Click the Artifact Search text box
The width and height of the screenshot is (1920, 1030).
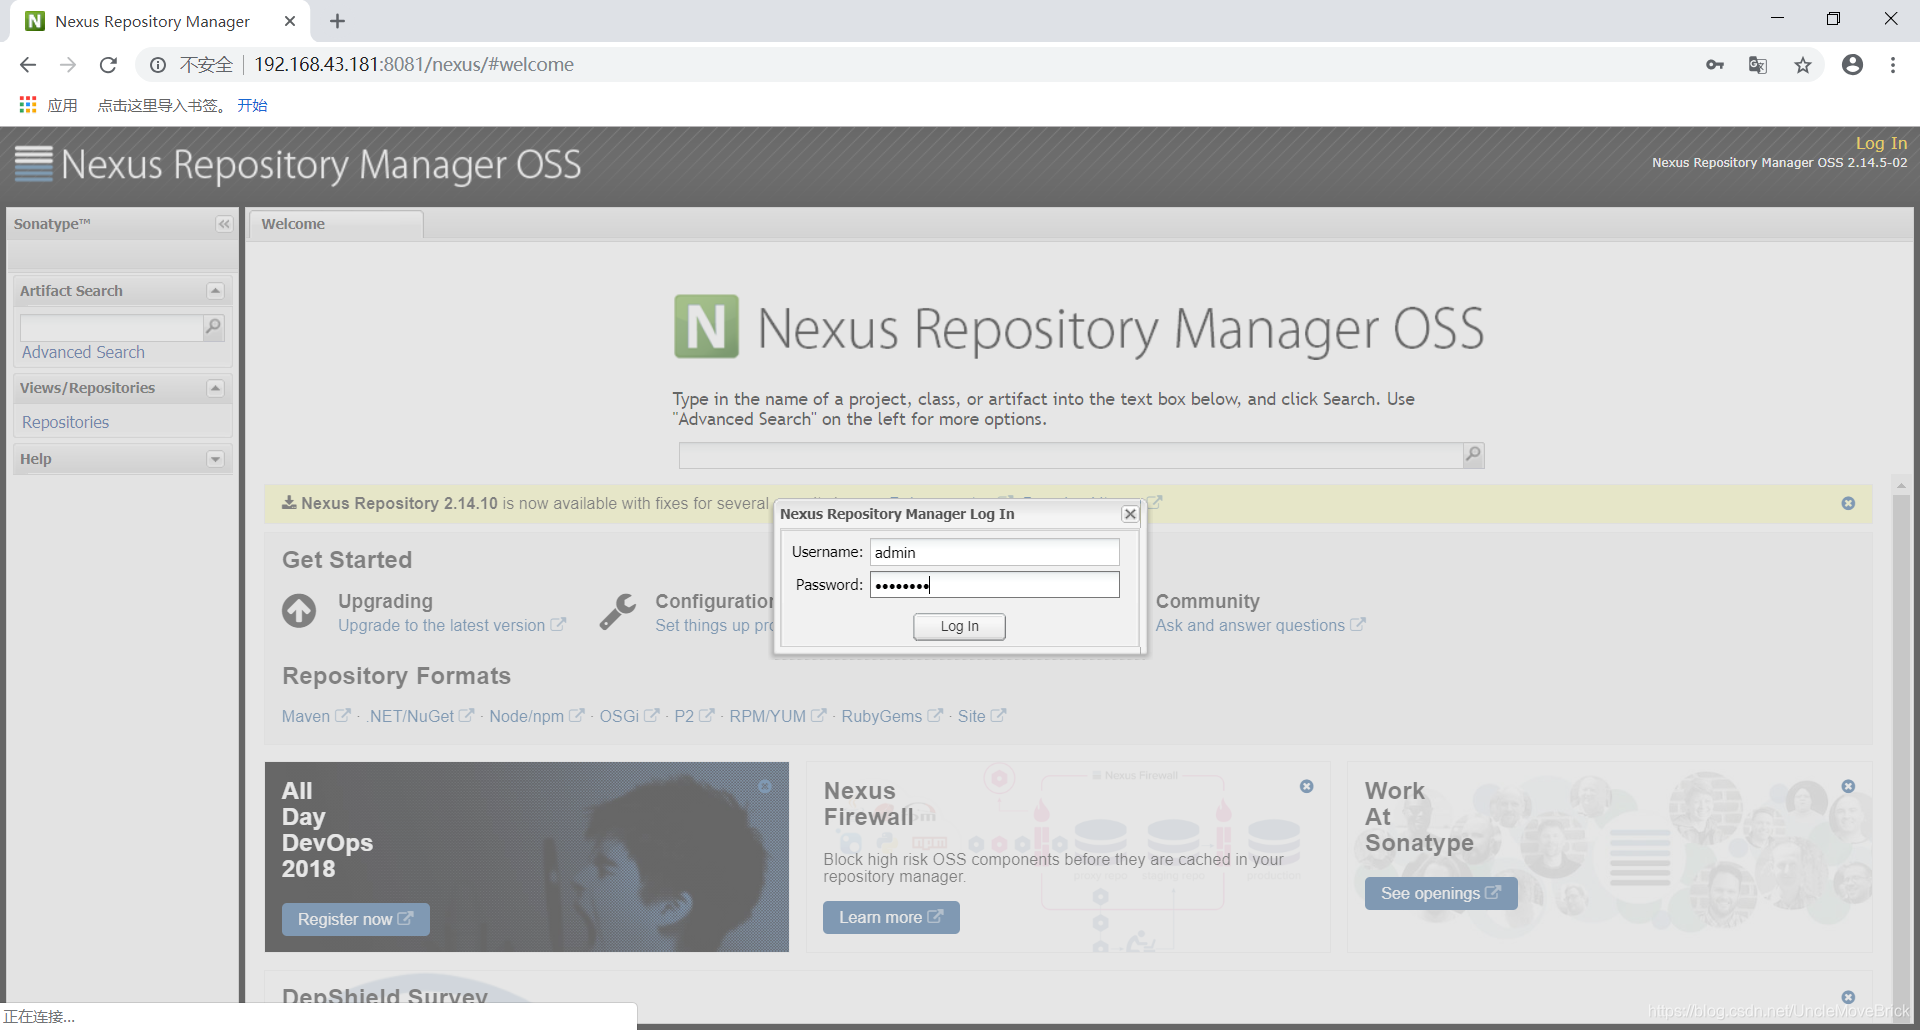point(111,327)
